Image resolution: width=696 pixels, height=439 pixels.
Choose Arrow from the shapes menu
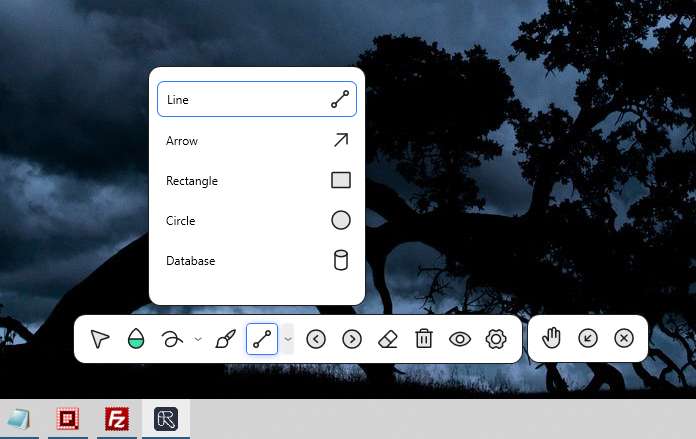(x=257, y=141)
